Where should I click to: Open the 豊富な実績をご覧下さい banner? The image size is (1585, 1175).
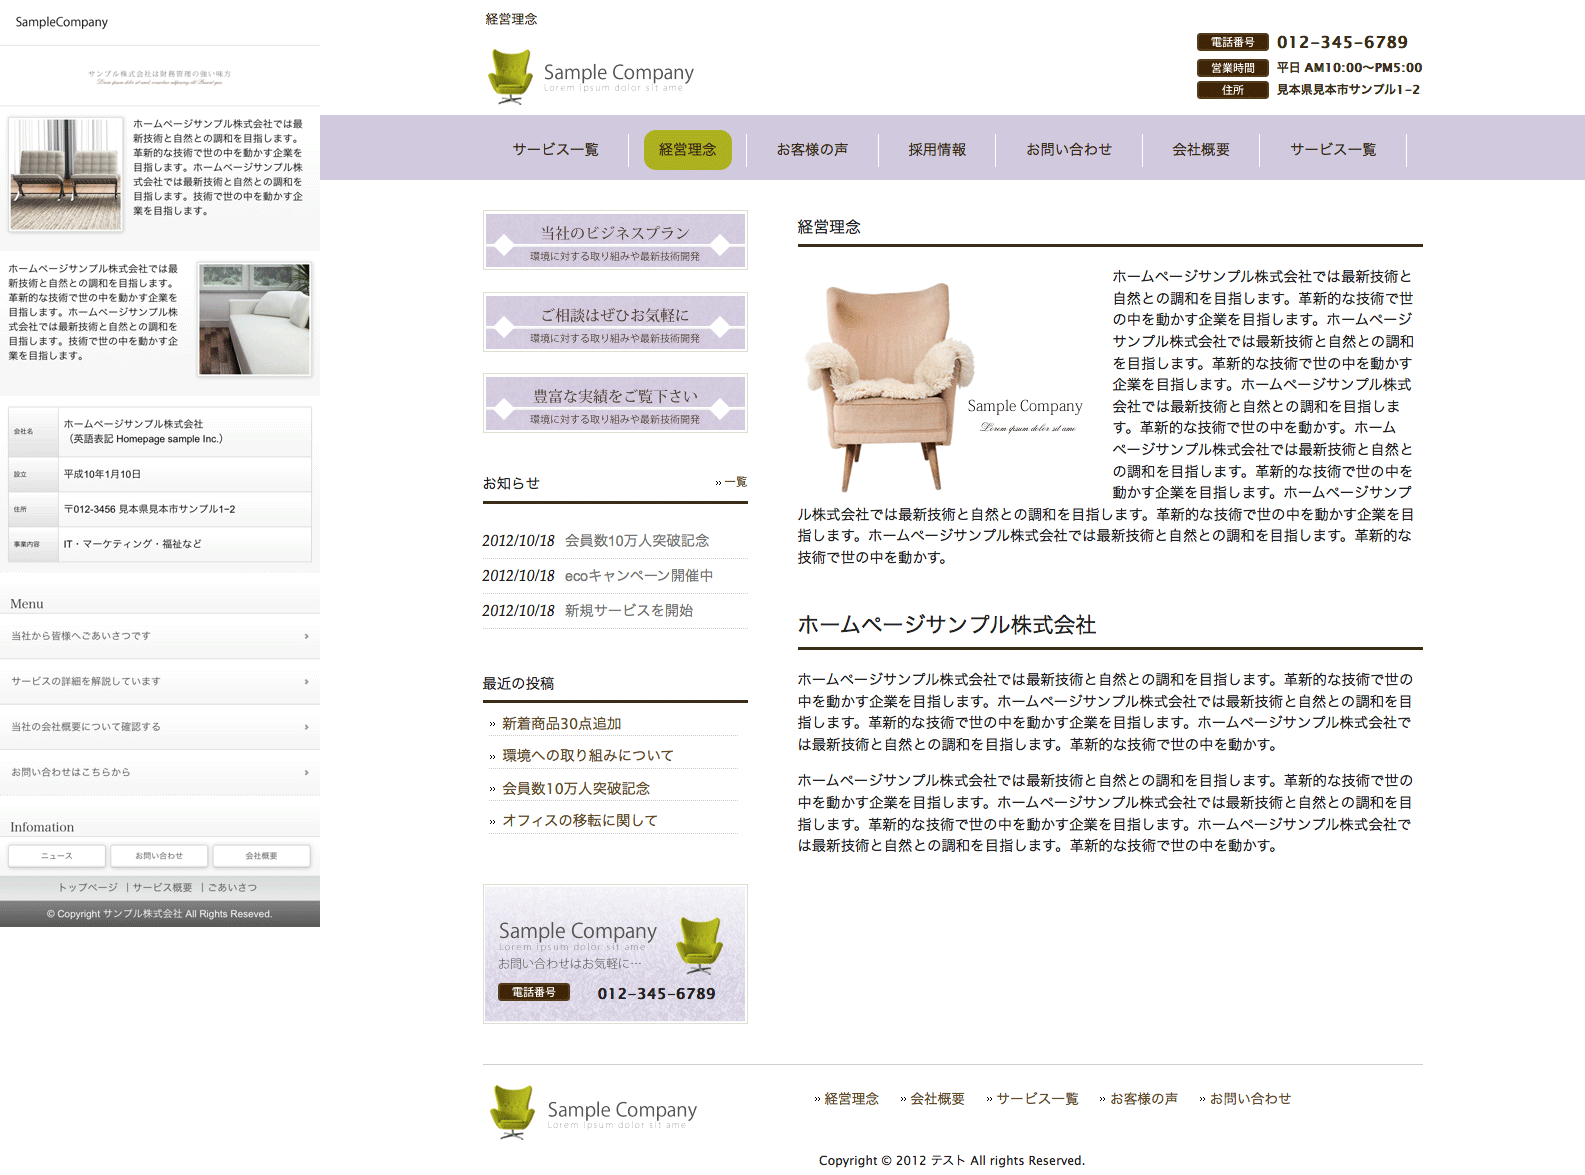coord(615,404)
